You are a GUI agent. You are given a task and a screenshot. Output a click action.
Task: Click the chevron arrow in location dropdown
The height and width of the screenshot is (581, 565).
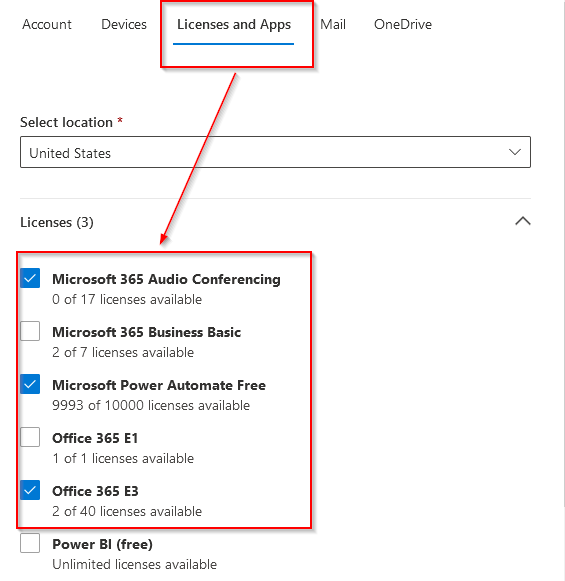[x=515, y=152]
